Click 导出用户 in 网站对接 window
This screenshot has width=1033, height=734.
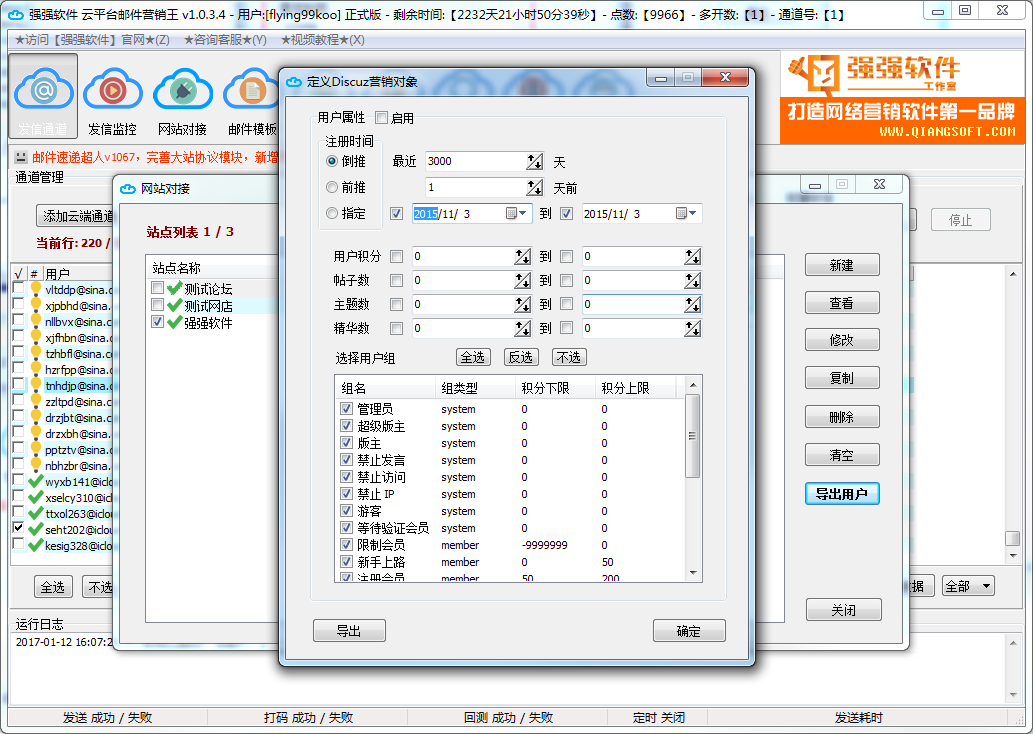842,494
